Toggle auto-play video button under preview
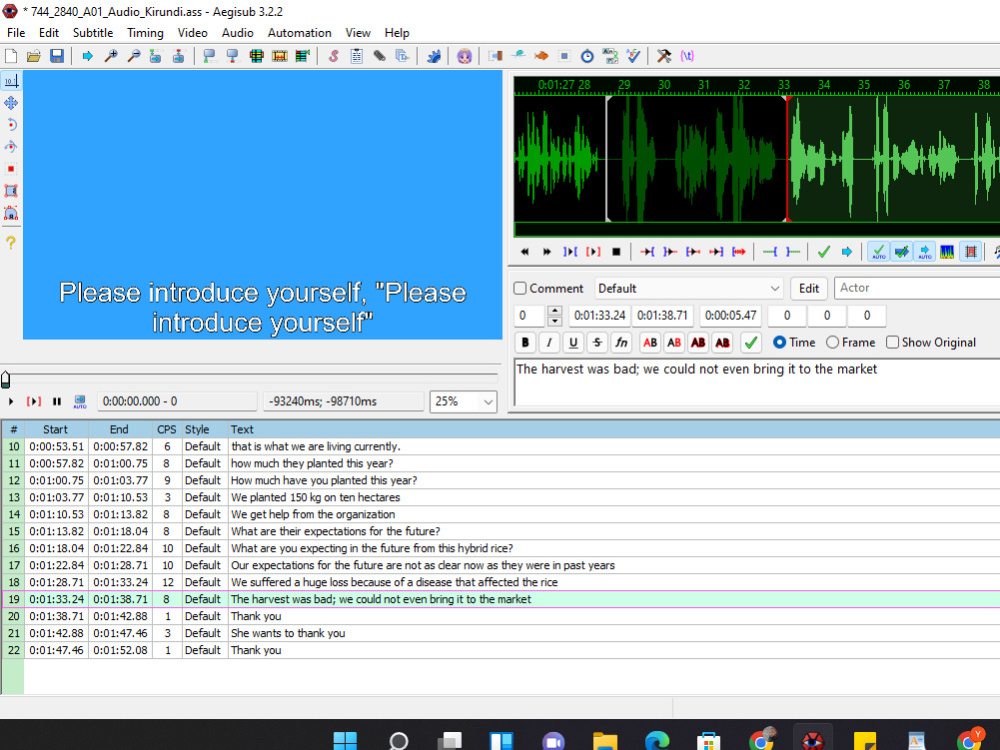Screen dimensions: 1000x750 [x=80, y=401]
